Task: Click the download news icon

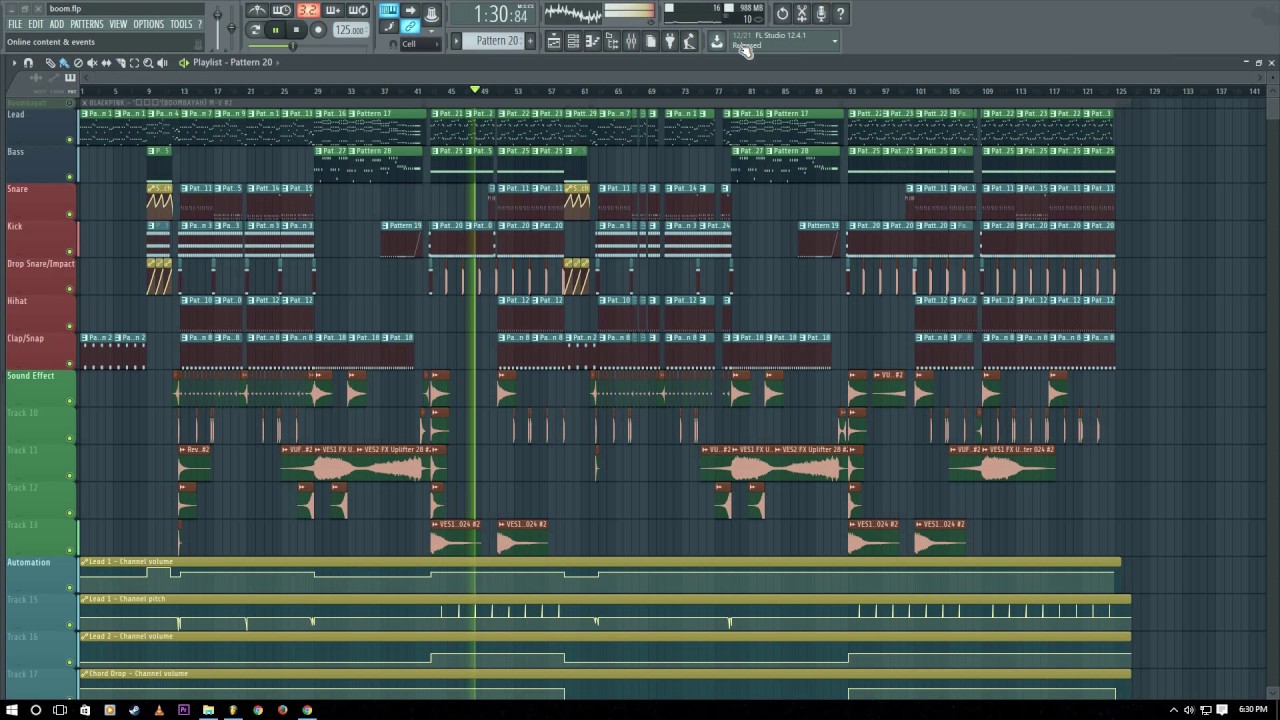Action: [716, 40]
